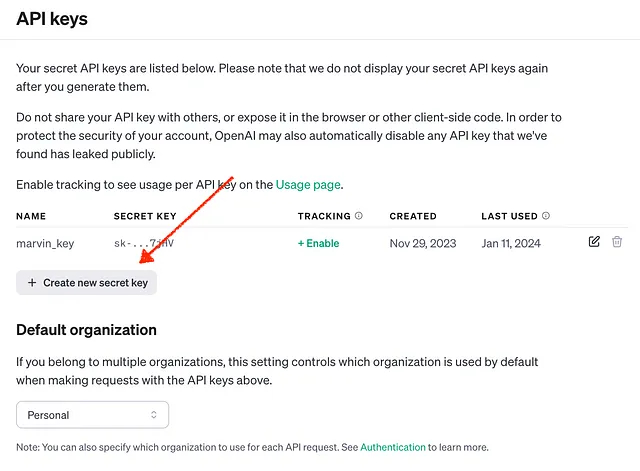Click the Default organization heading
This screenshot has height=471, width=640.
[x=86, y=330]
